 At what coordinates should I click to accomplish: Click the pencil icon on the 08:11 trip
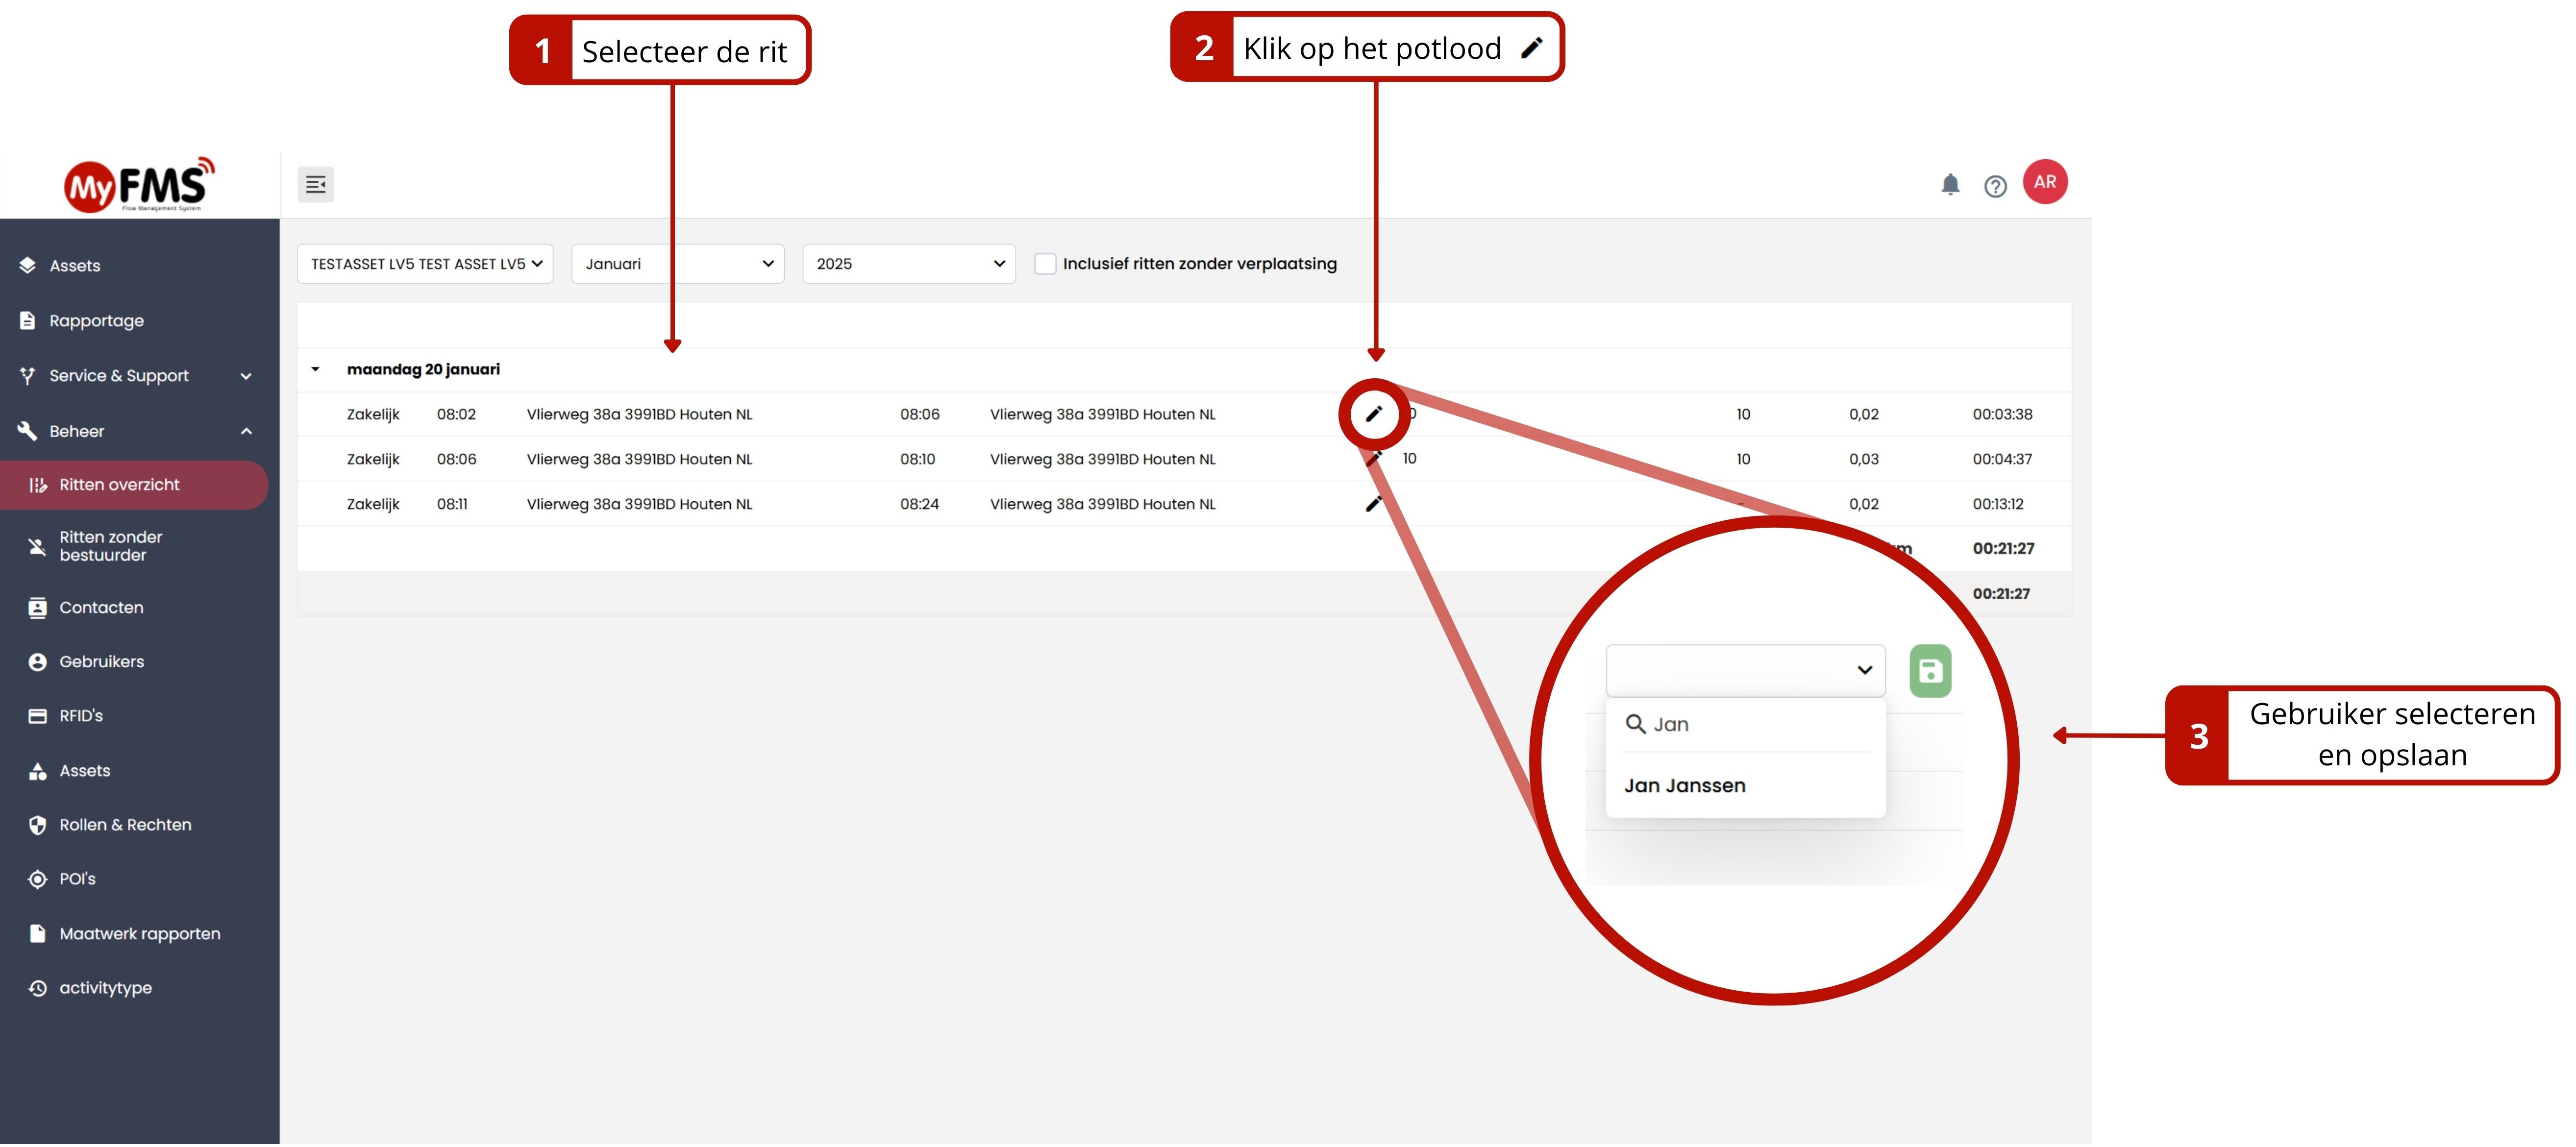[1373, 504]
